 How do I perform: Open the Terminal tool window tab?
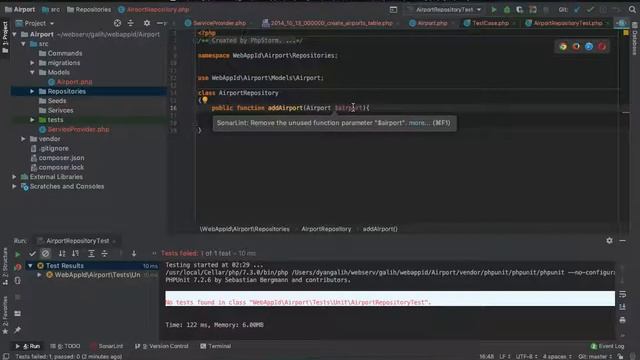(216, 346)
